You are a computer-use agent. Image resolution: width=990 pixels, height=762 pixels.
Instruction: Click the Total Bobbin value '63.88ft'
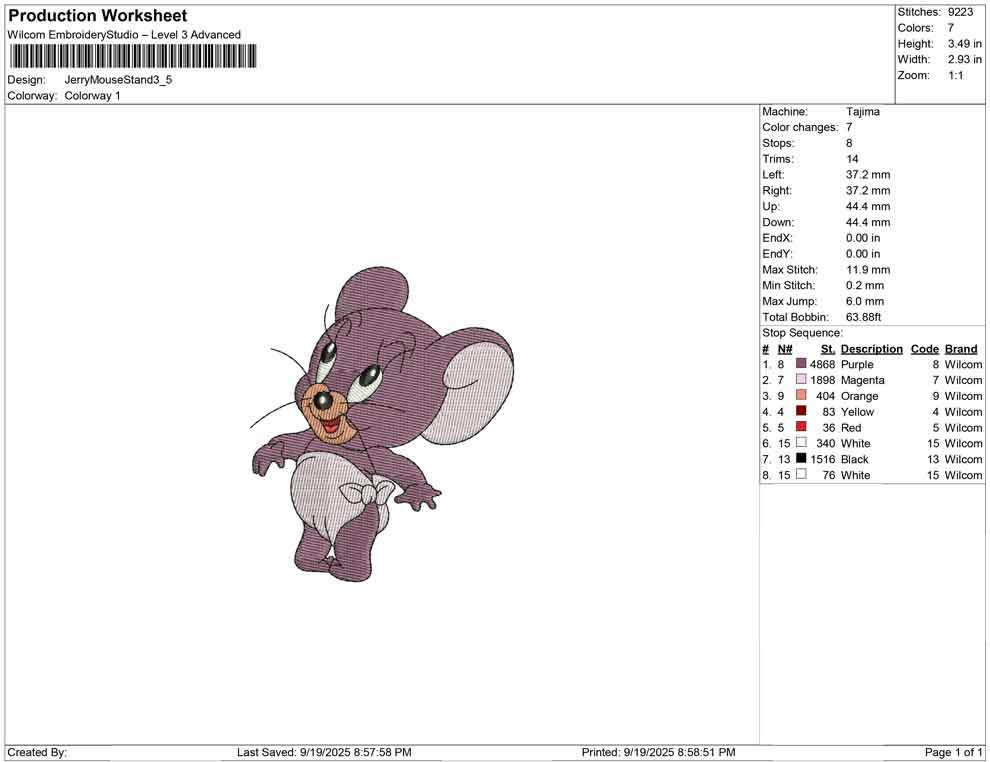[x=863, y=316]
